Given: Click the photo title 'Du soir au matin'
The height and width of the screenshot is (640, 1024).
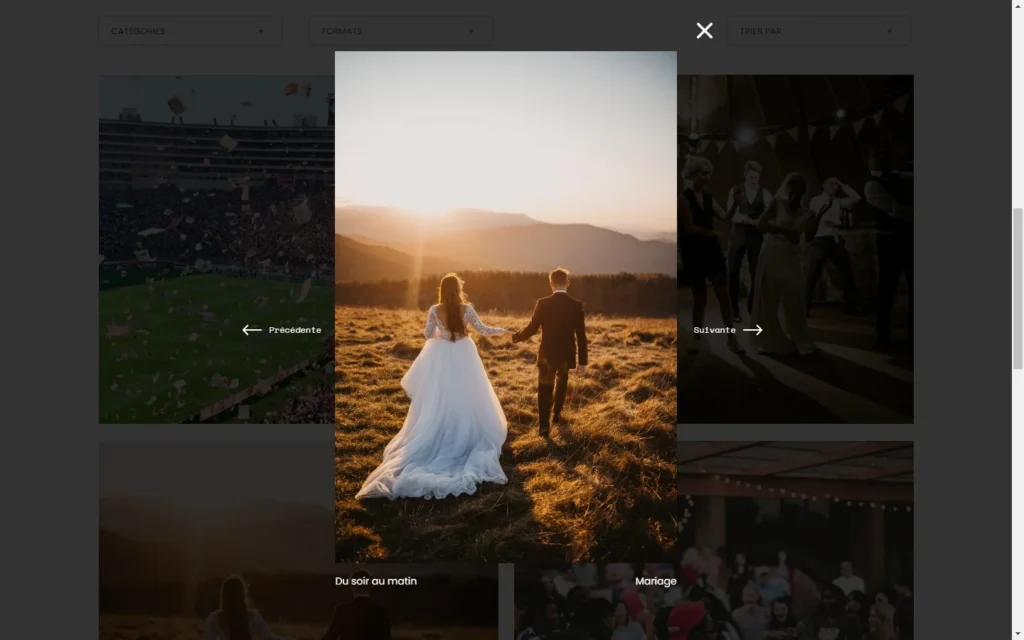Looking at the screenshot, I should (376, 581).
